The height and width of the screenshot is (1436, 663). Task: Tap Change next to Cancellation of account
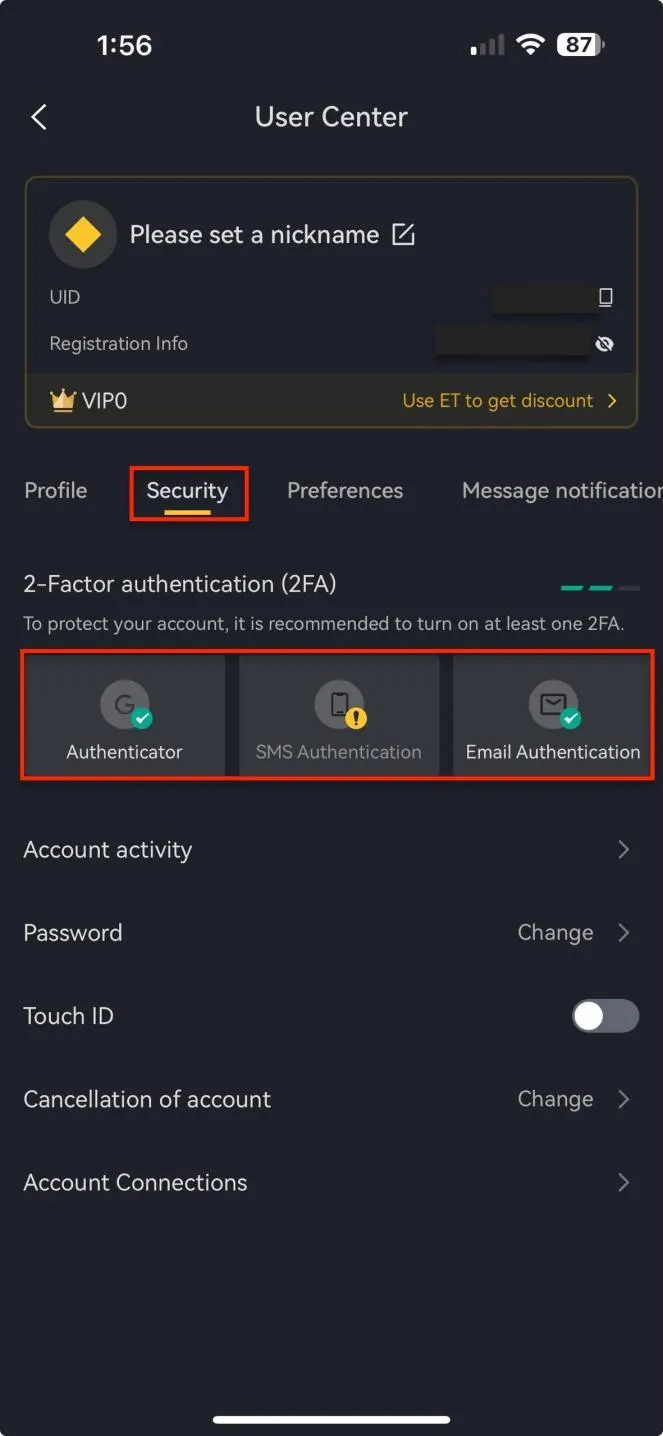point(555,1099)
